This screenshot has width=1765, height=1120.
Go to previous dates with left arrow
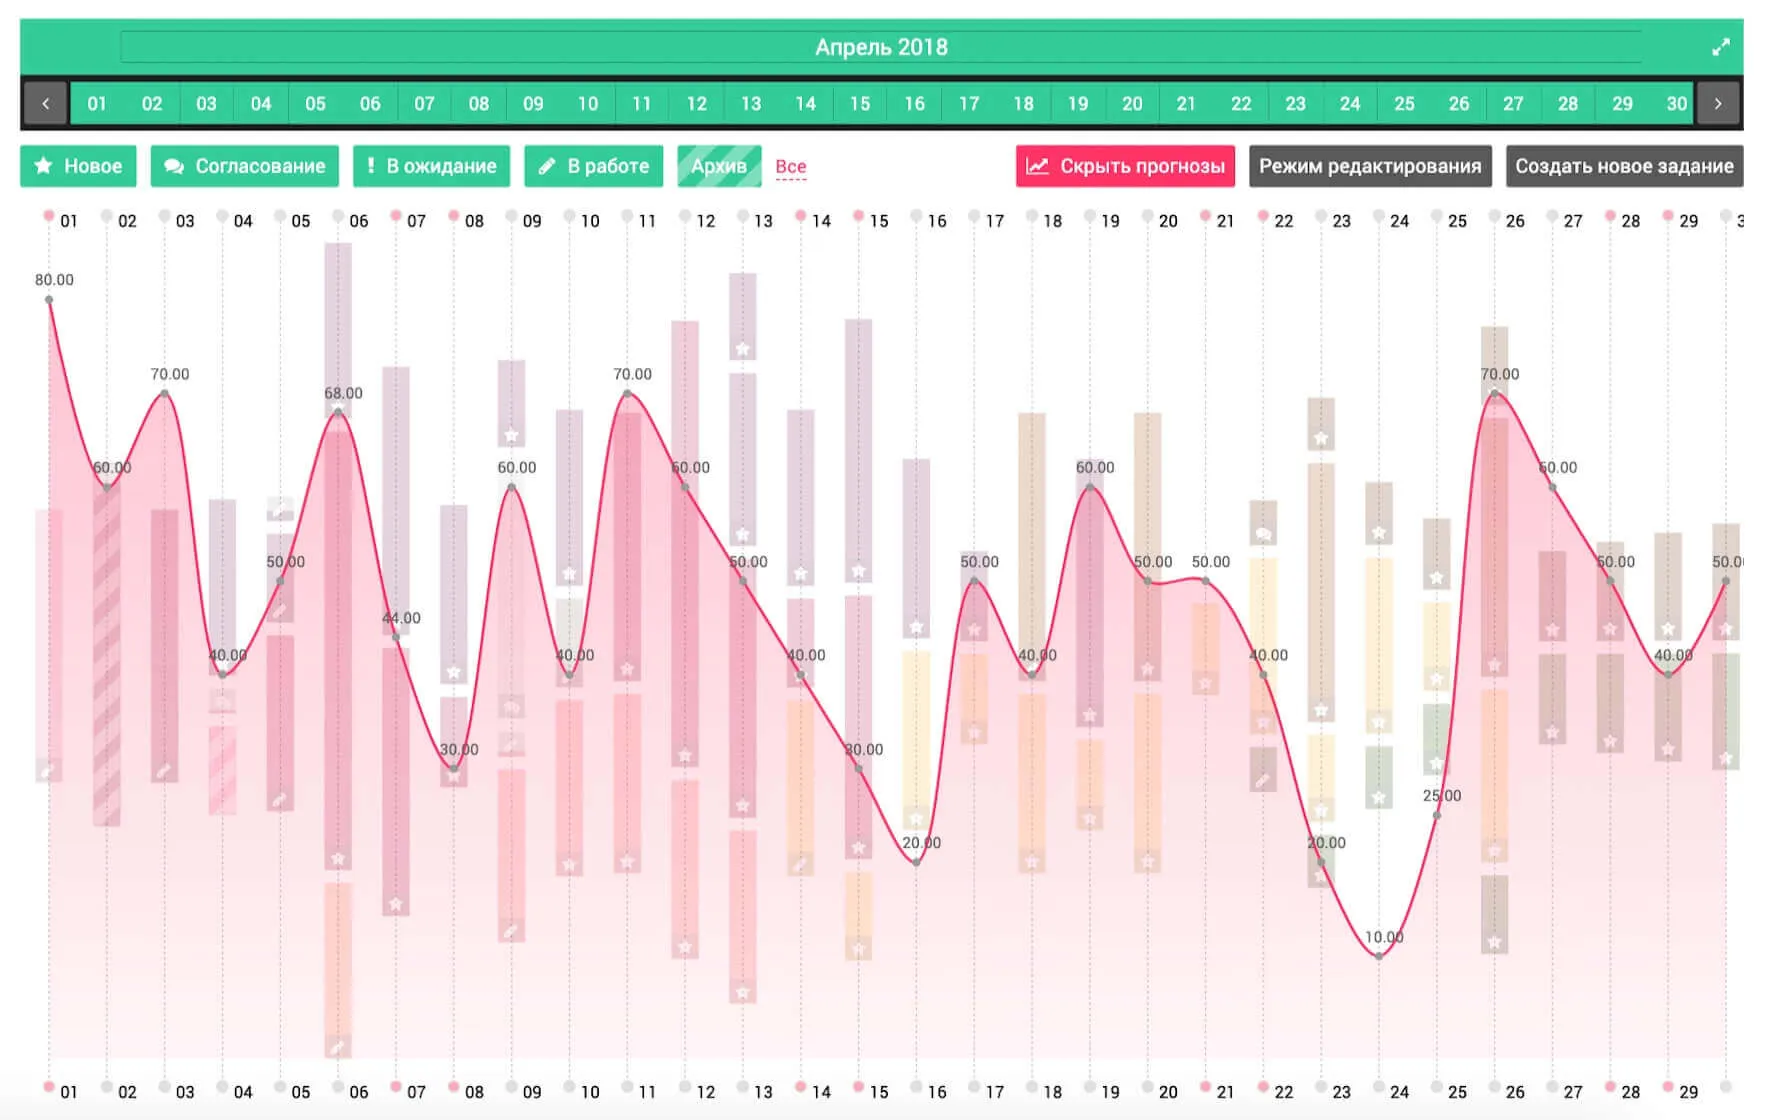pyautogui.click(x=45, y=103)
